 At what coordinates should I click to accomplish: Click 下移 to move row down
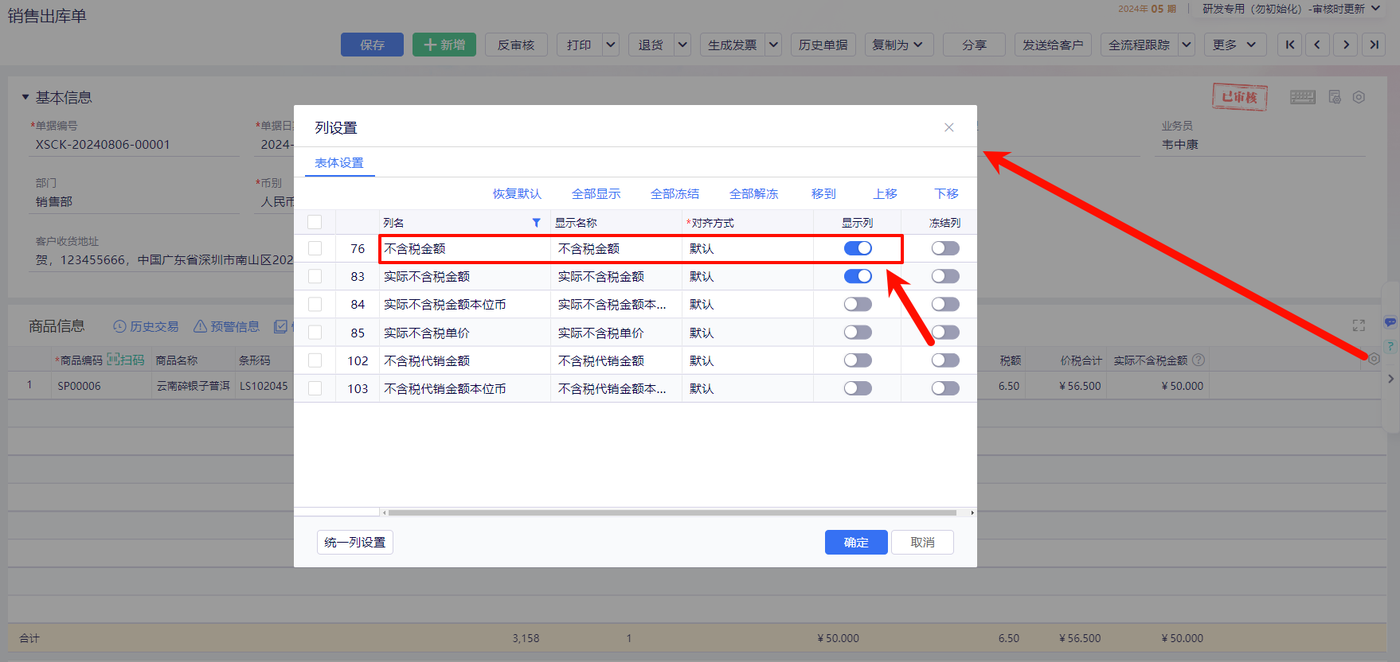[x=946, y=194]
